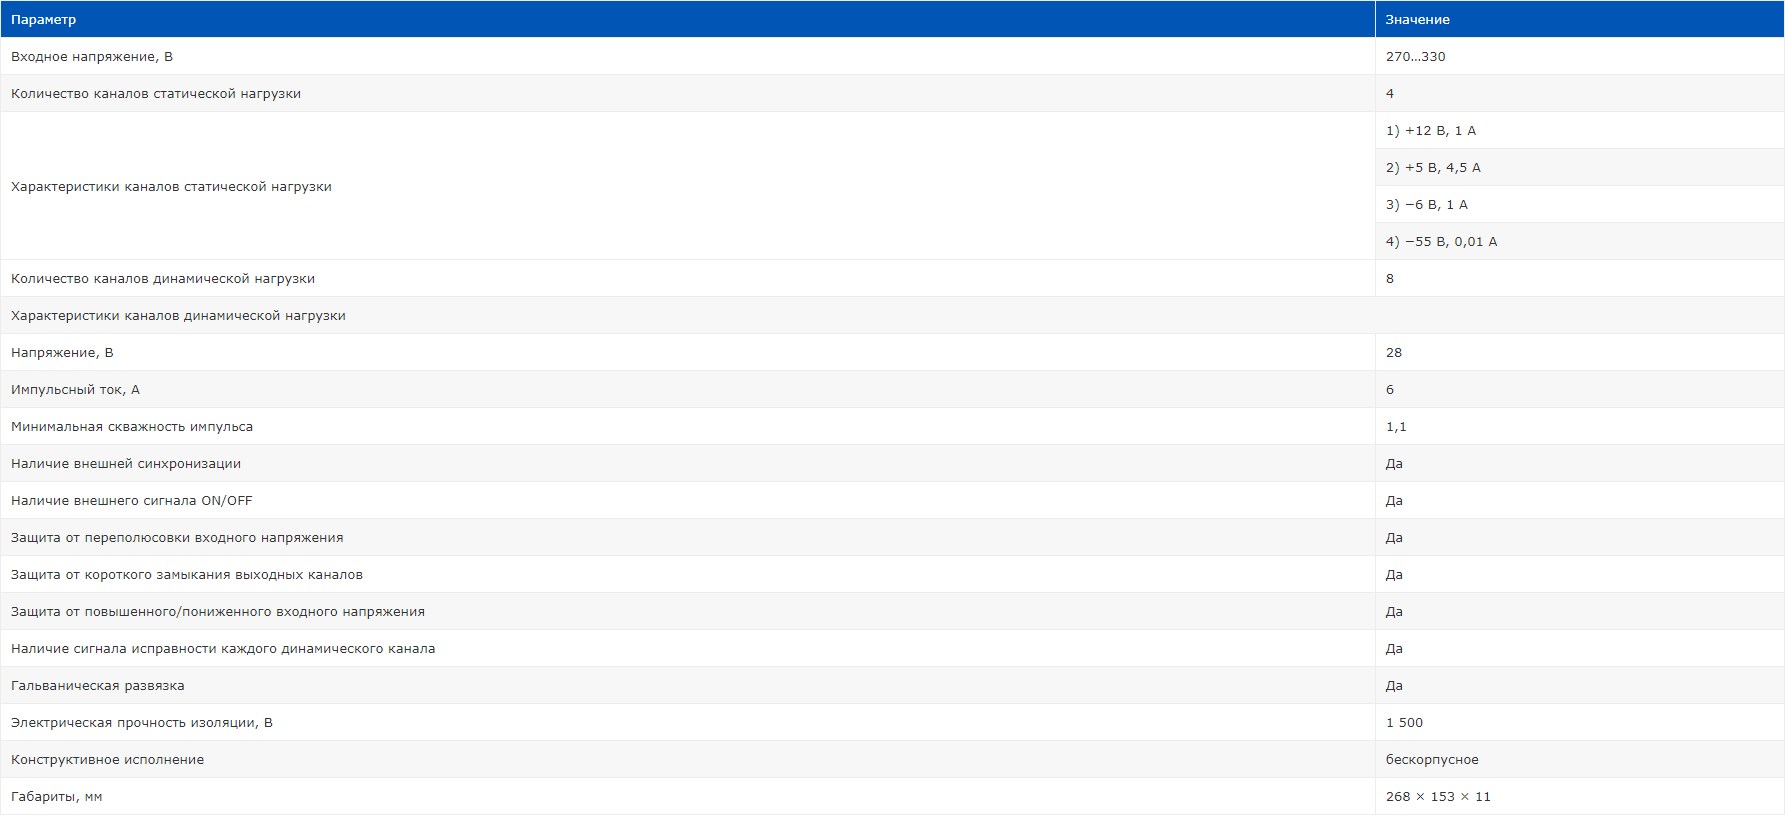The image size is (1785, 816).
Task: Select the Импульсный ток, А label
Action: [75, 390]
